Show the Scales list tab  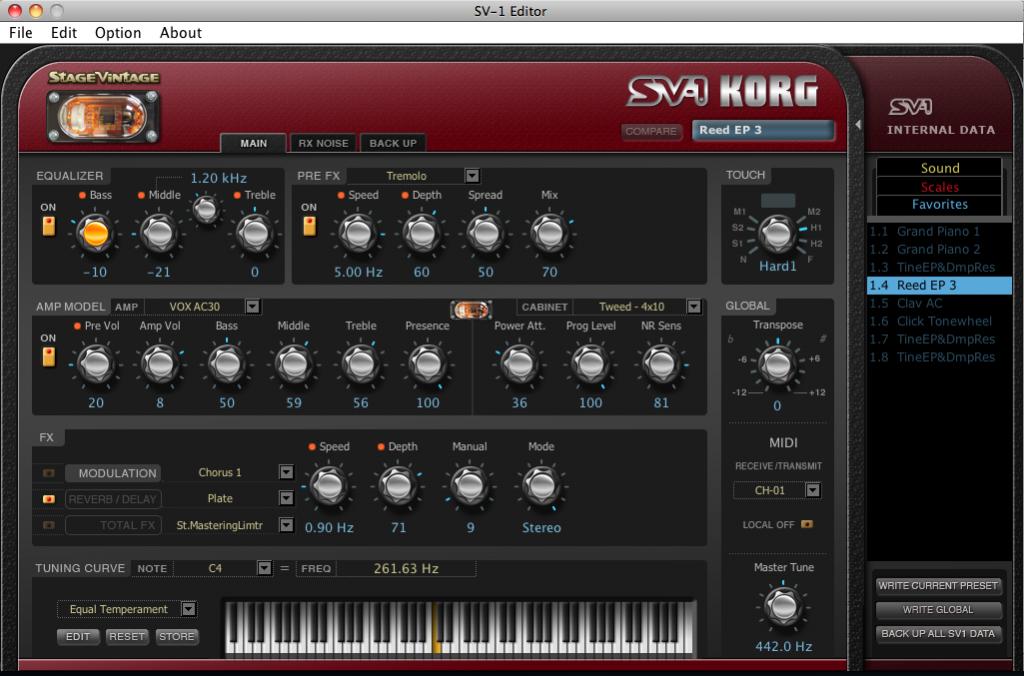(x=939, y=187)
